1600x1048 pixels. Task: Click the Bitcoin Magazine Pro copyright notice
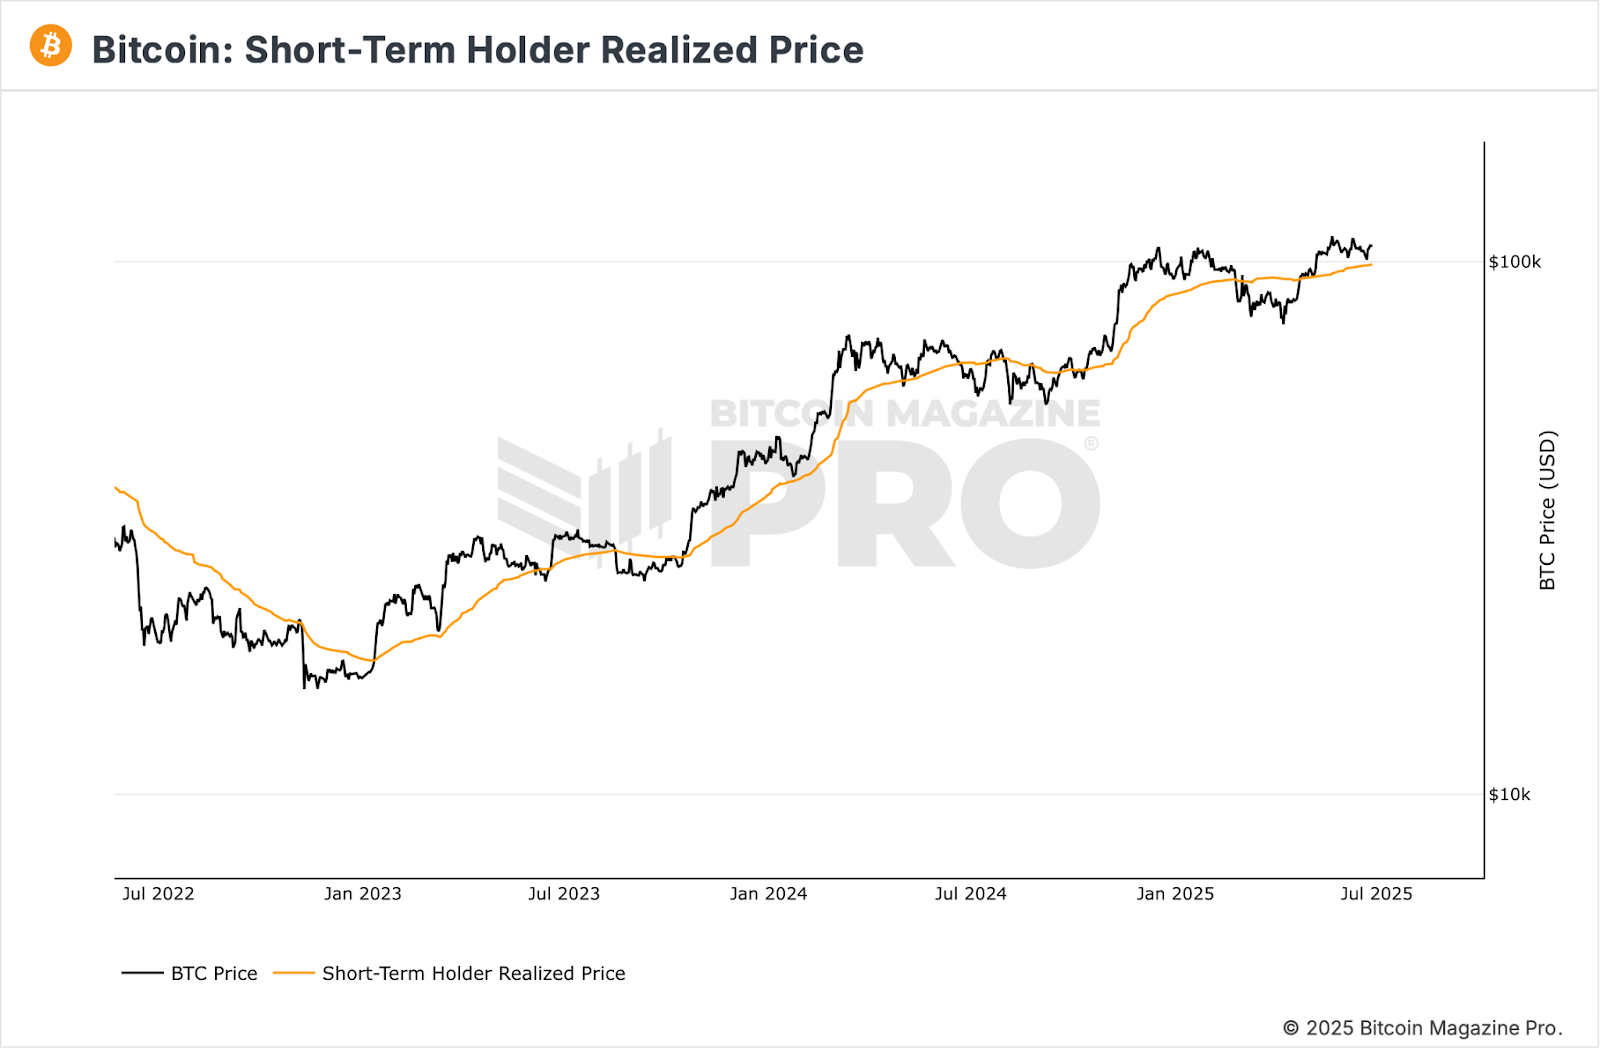pos(1422,1028)
